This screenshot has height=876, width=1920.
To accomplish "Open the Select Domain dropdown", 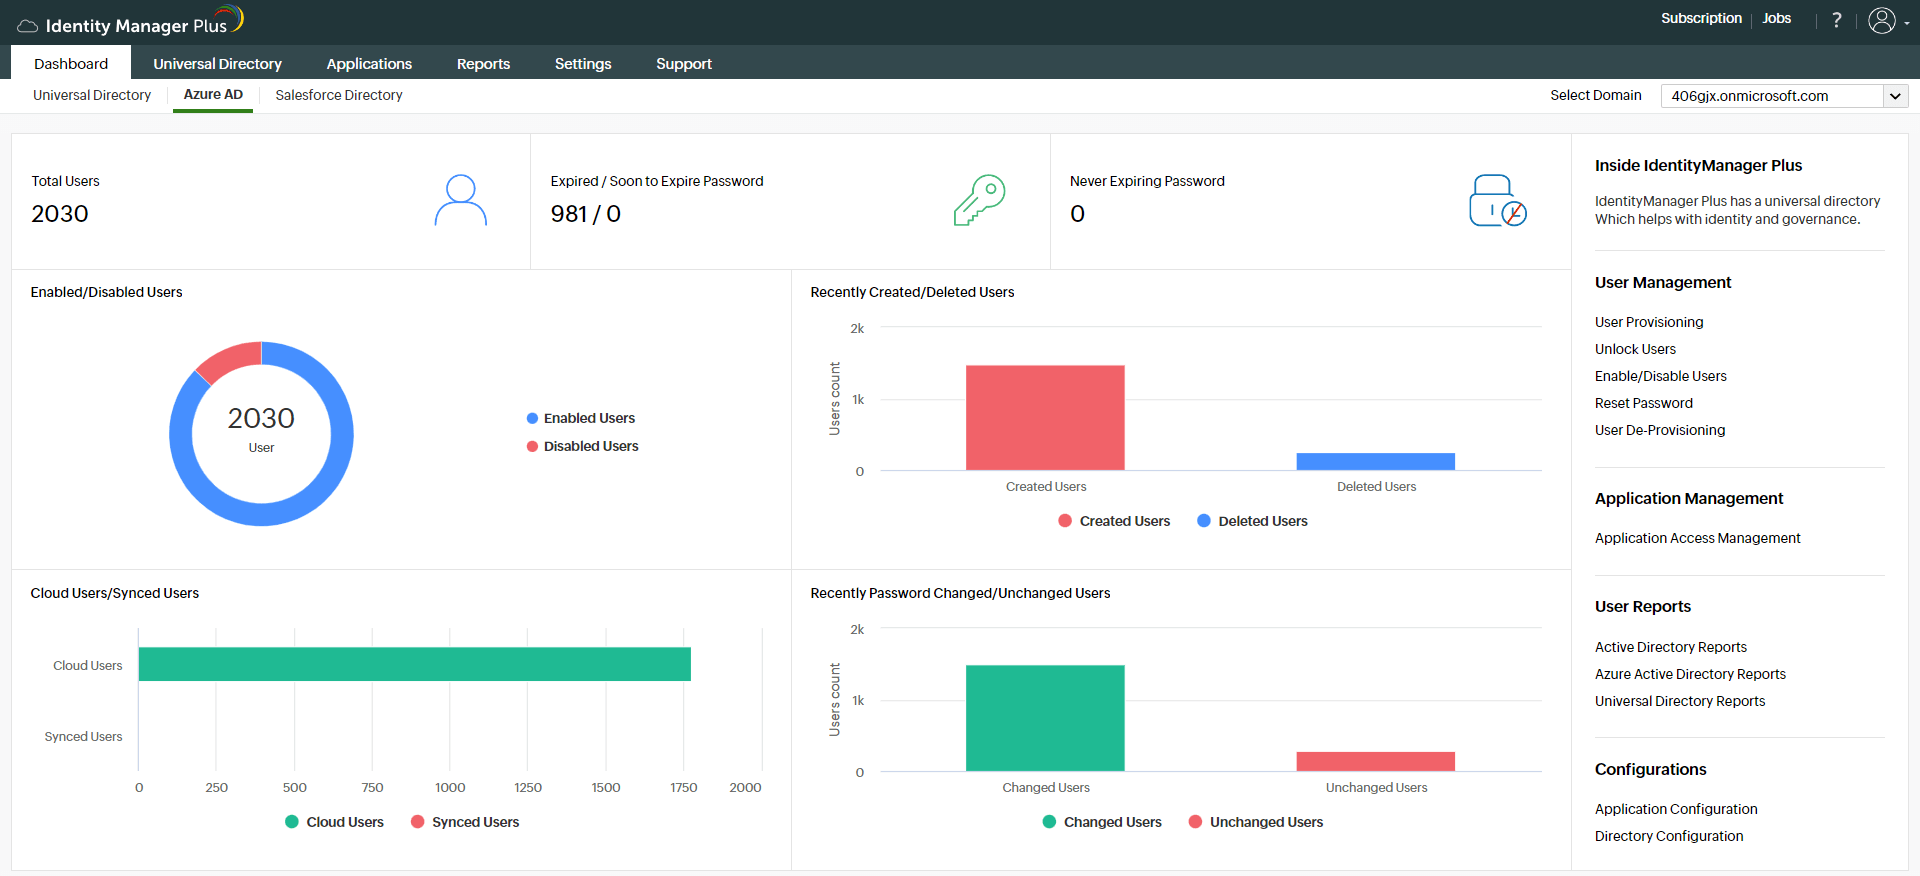I will (1784, 96).
